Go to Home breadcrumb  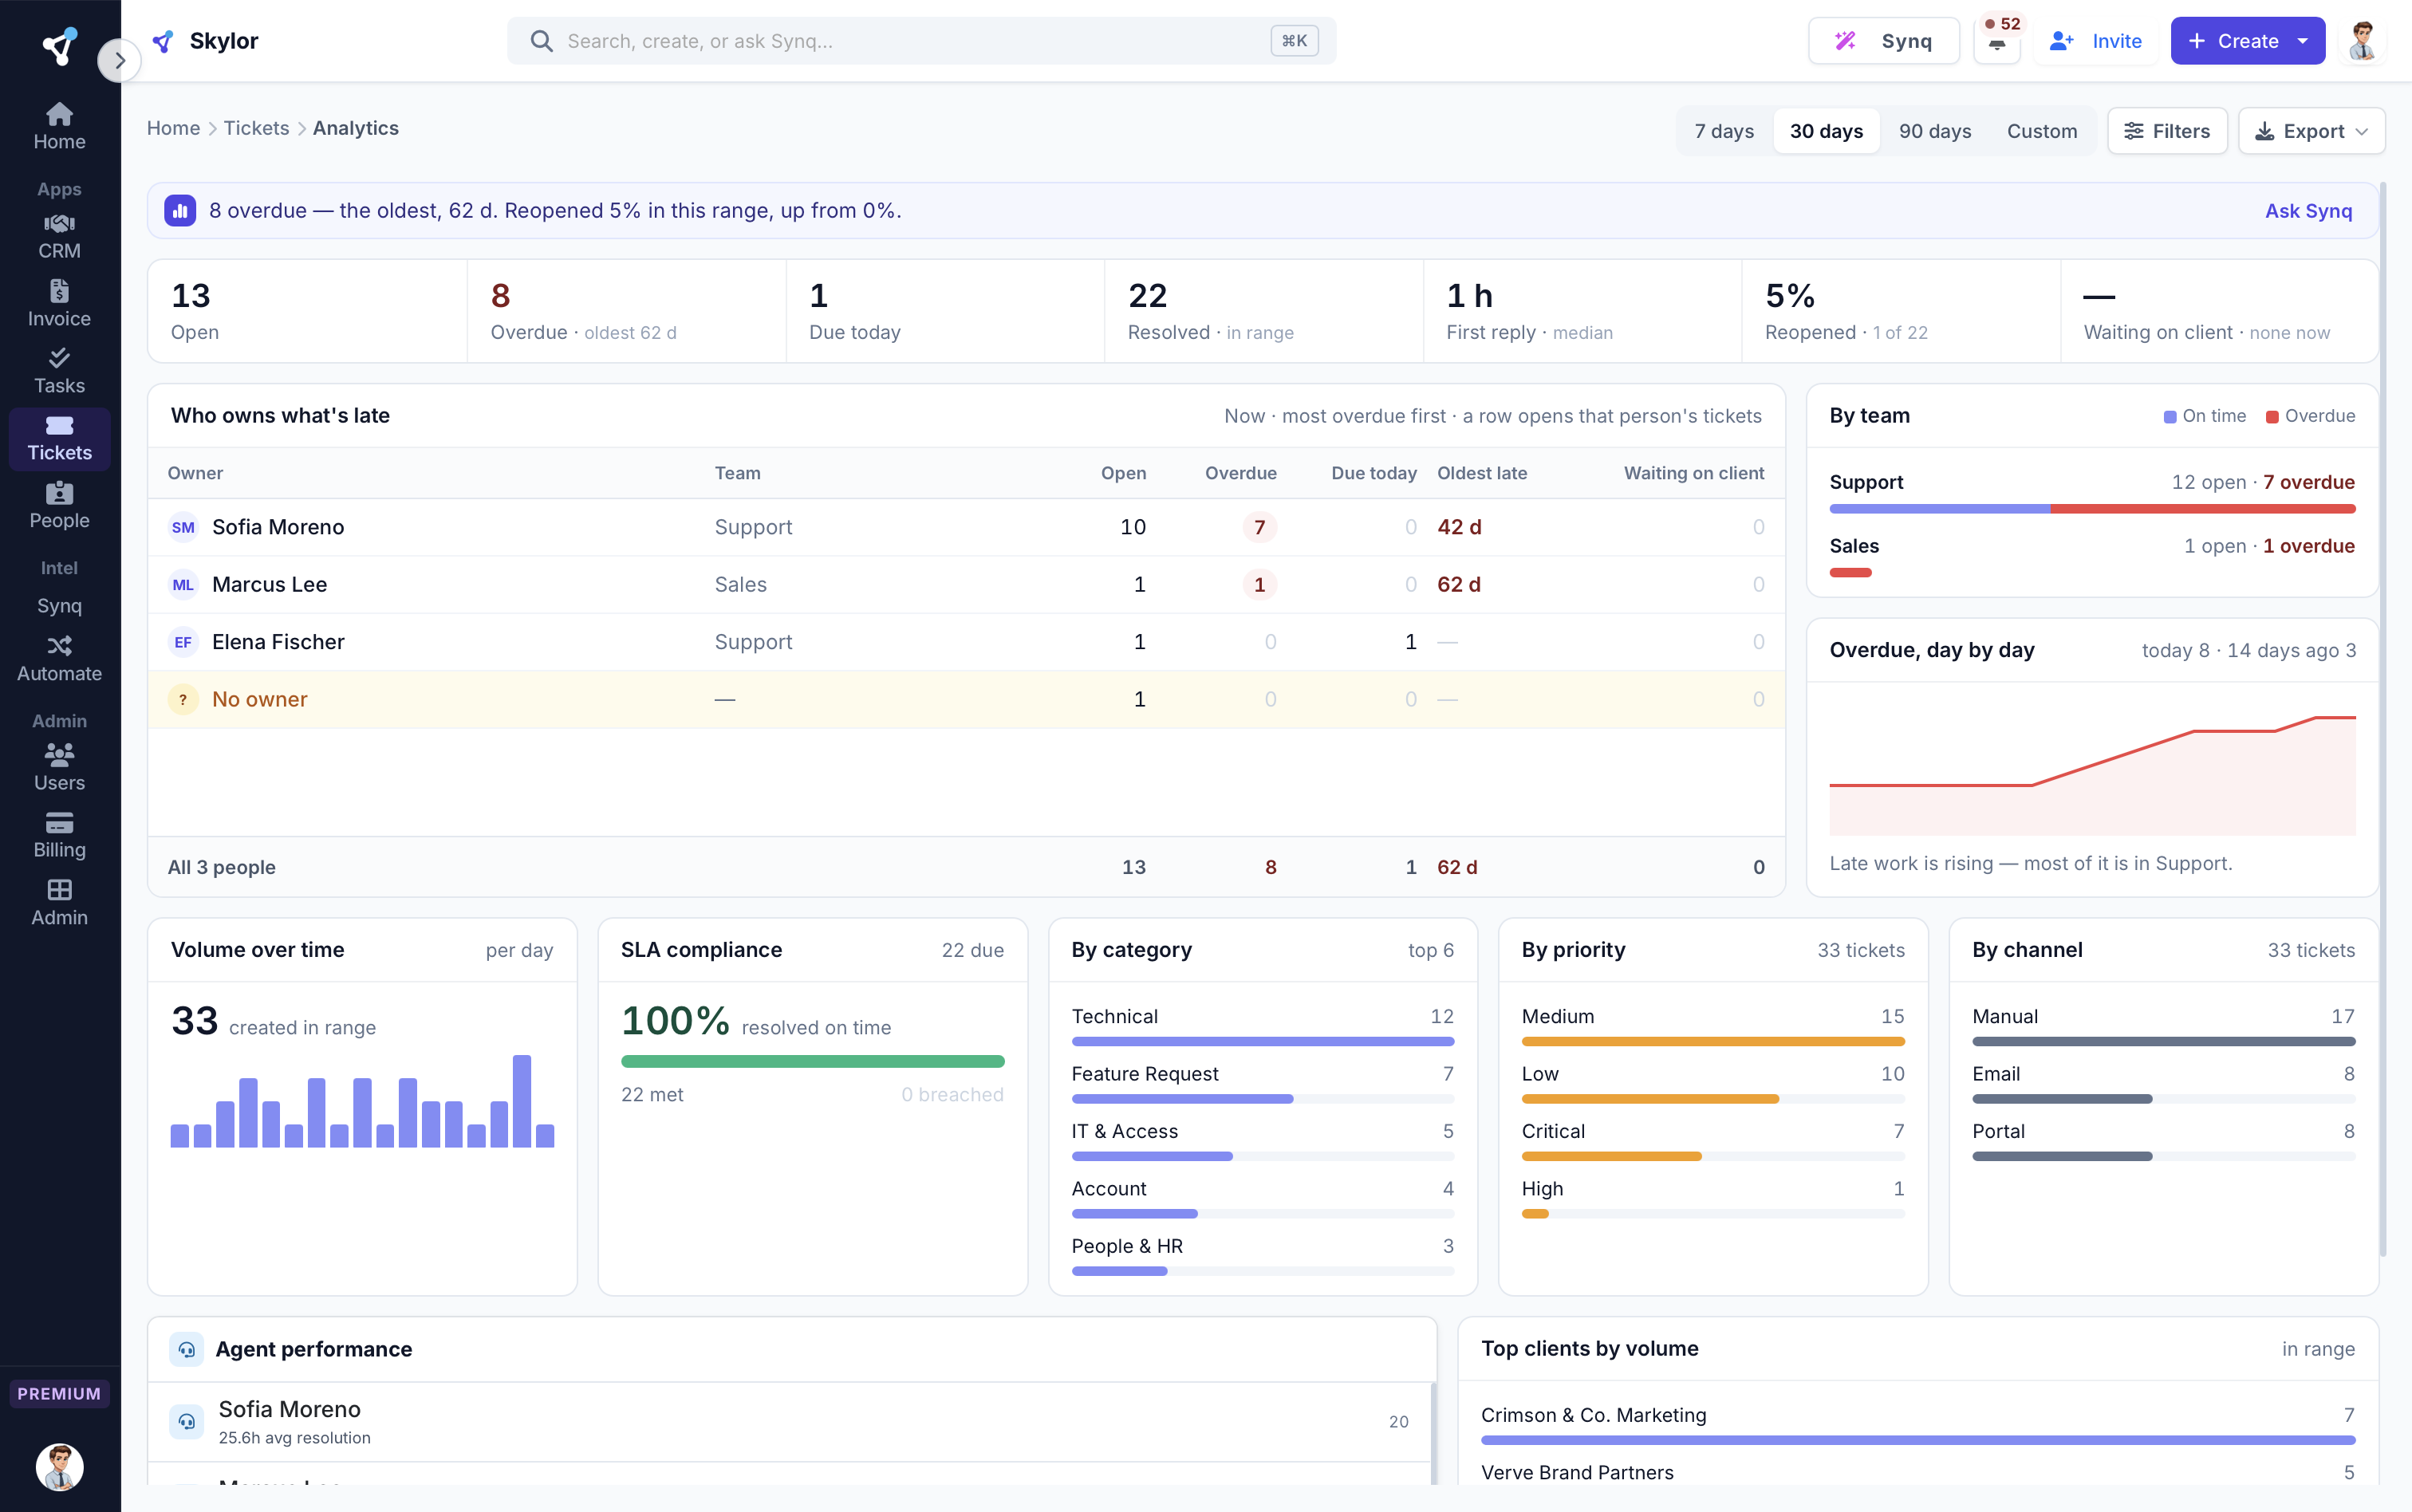(x=173, y=128)
